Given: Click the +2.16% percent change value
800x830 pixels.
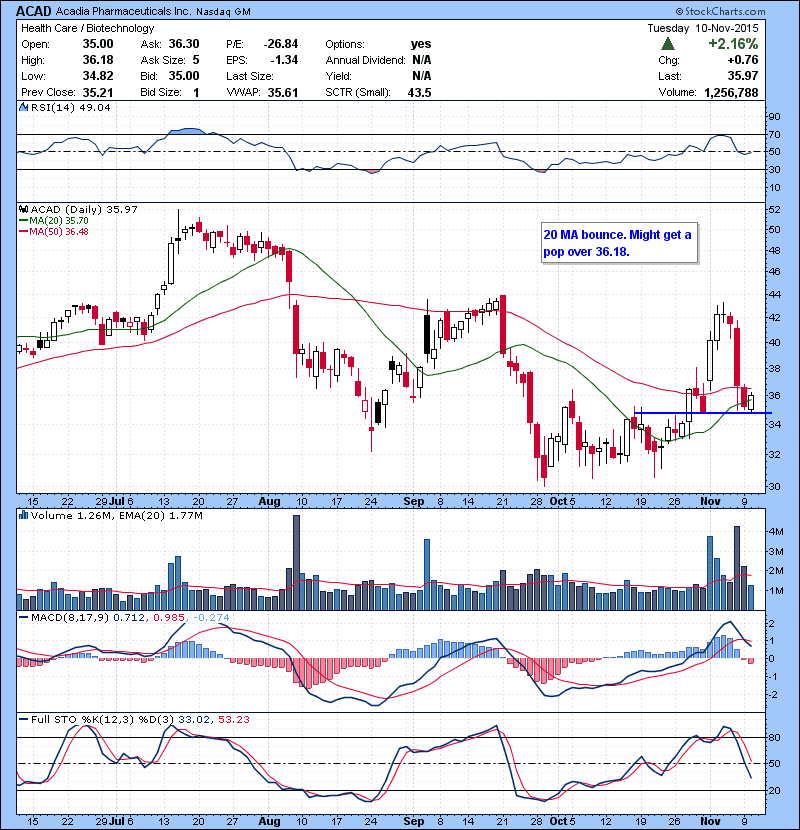Looking at the screenshot, I should tap(733, 44).
